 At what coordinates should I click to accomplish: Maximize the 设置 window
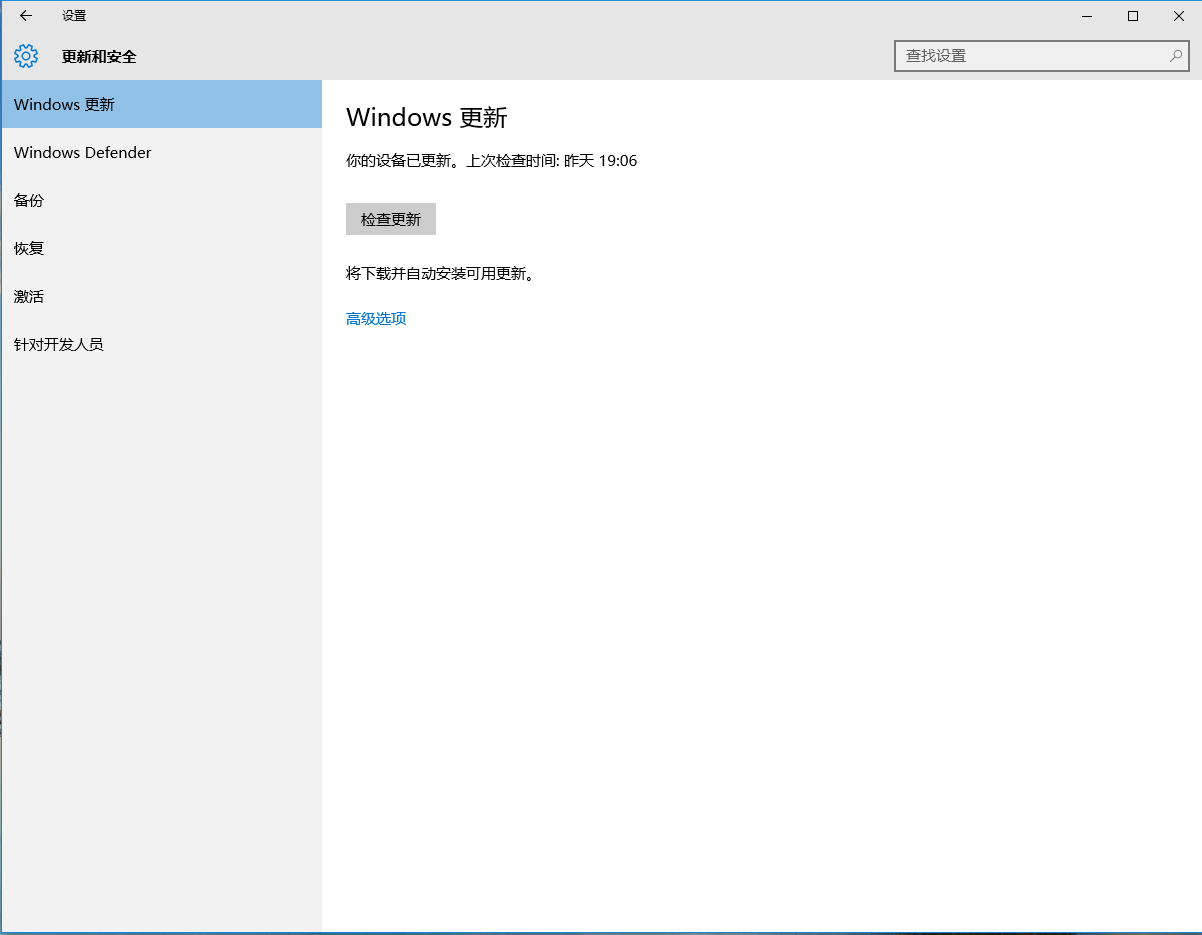tap(1133, 16)
